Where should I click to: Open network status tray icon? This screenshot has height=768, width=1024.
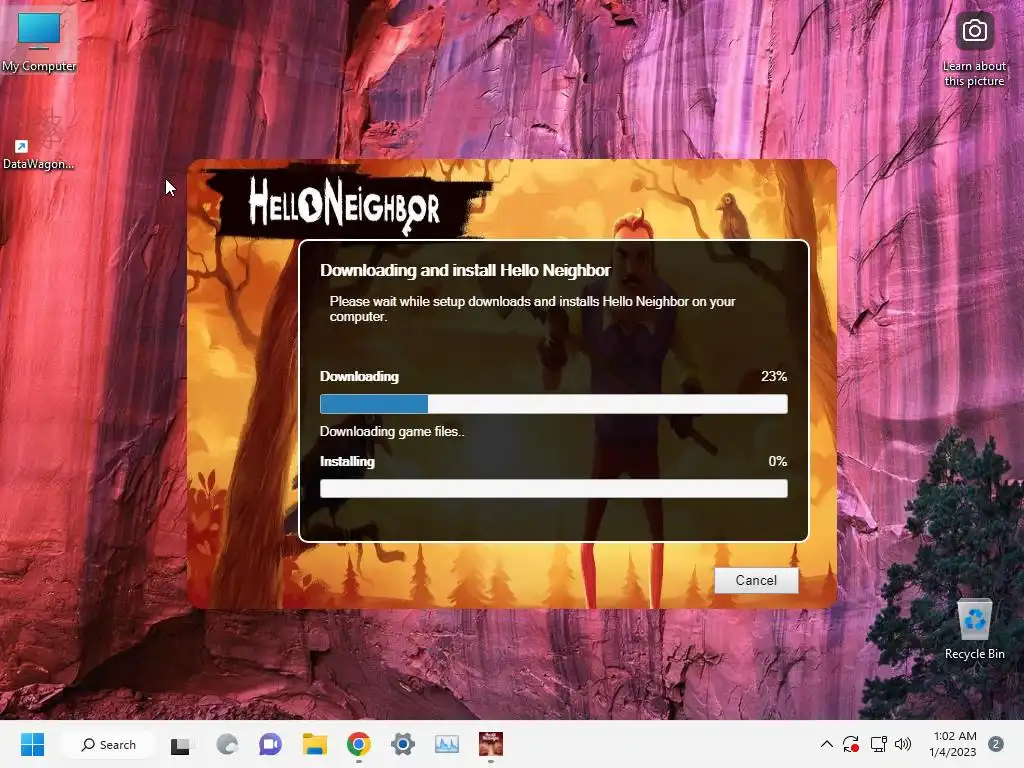point(878,744)
